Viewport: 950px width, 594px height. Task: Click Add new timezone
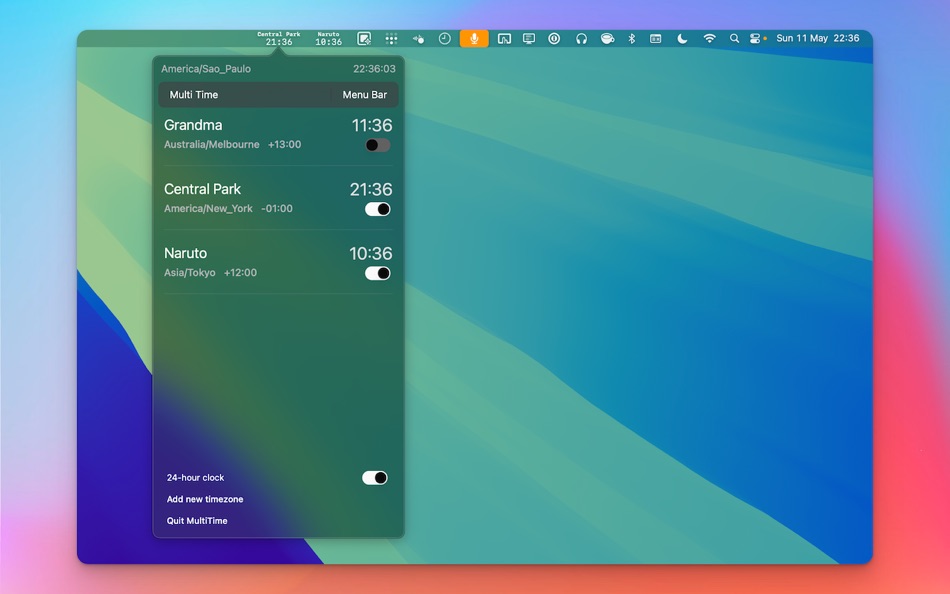(x=205, y=499)
